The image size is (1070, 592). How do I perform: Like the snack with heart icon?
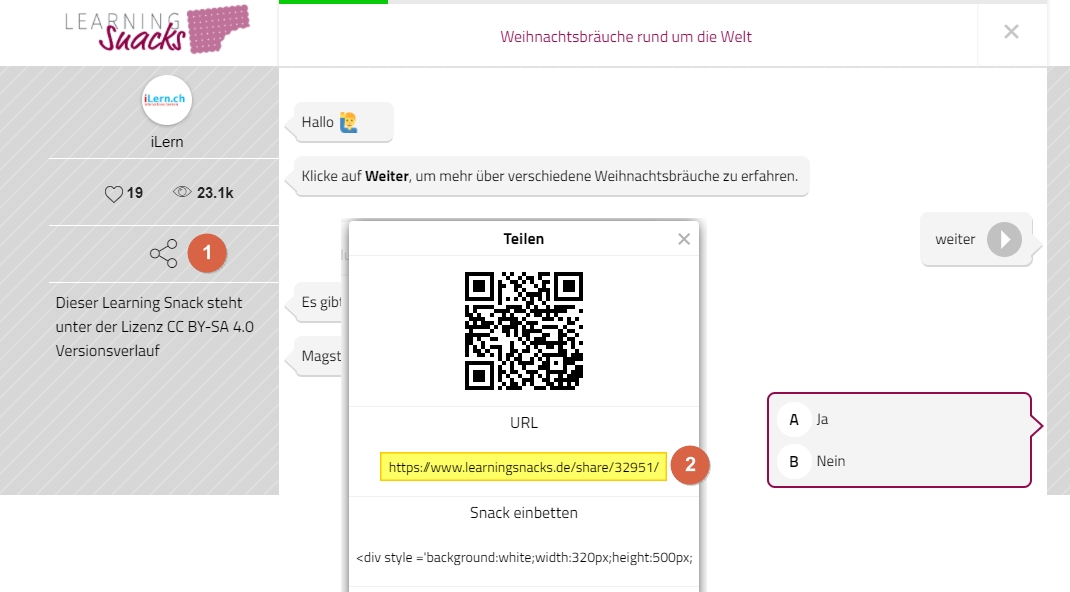[113, 194]
